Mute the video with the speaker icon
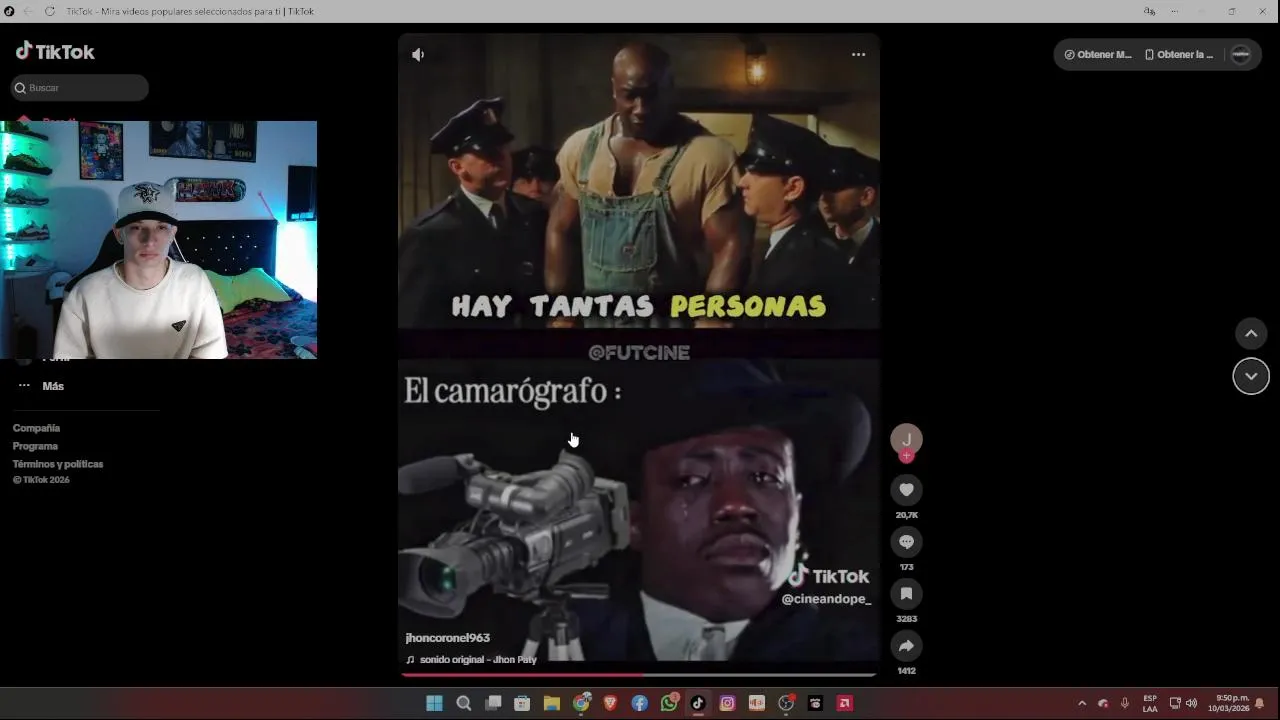The width and height of the screenshot is (1280, 720). [418, 55]
